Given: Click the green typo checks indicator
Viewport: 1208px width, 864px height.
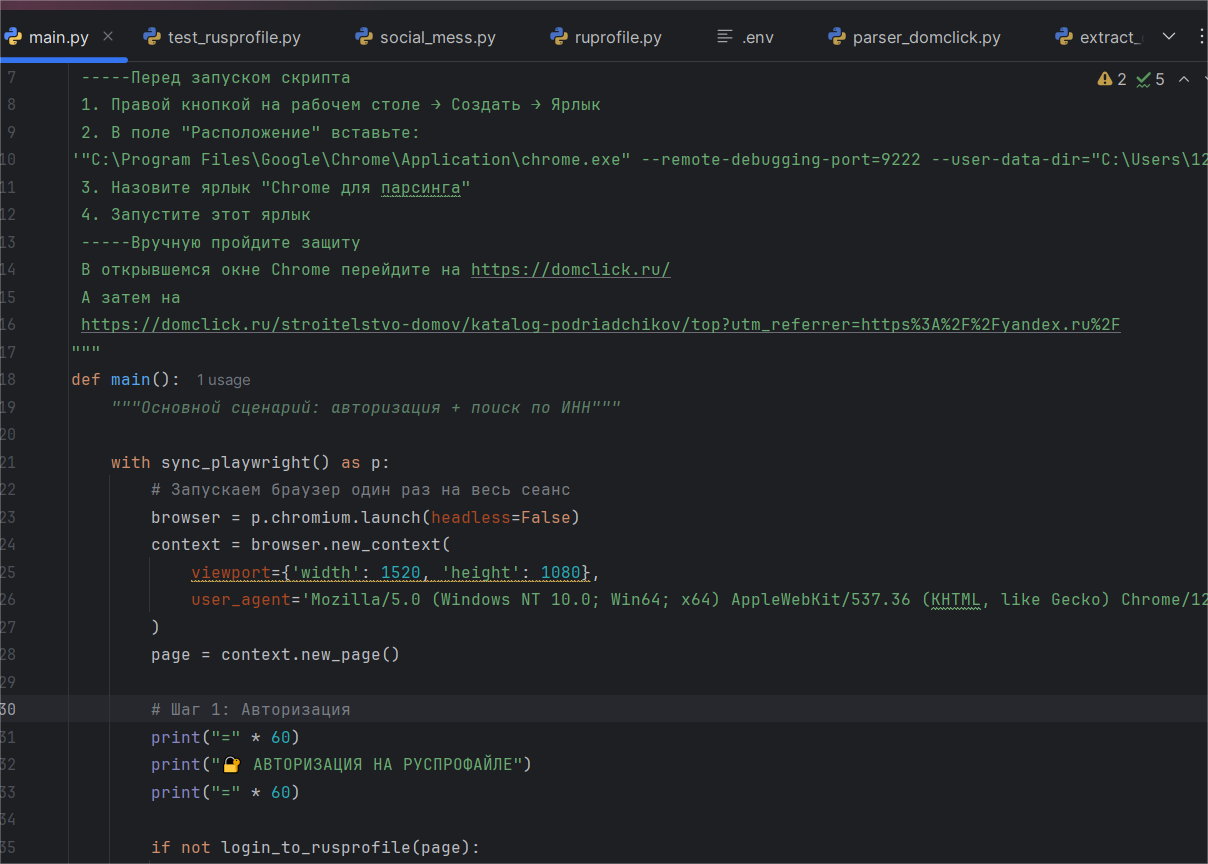Looking at the screenshot, I should 1145,79.
